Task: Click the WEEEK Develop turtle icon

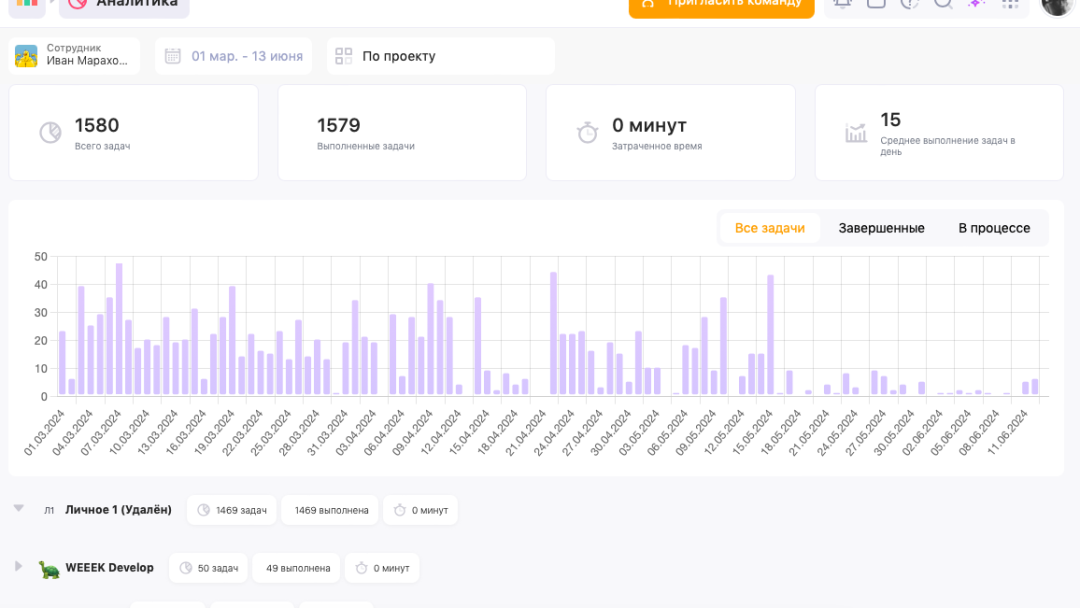Action: (49, 568)
